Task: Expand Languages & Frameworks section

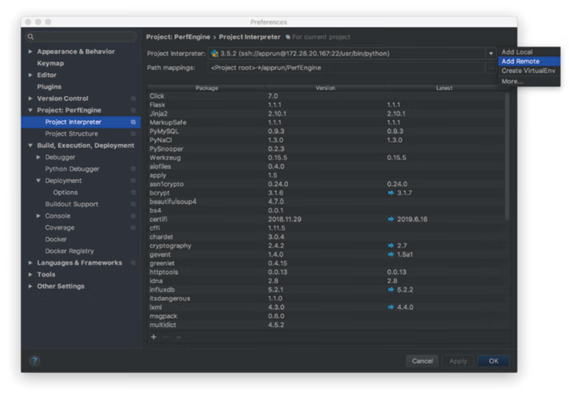Action: (x=30, y=263)
